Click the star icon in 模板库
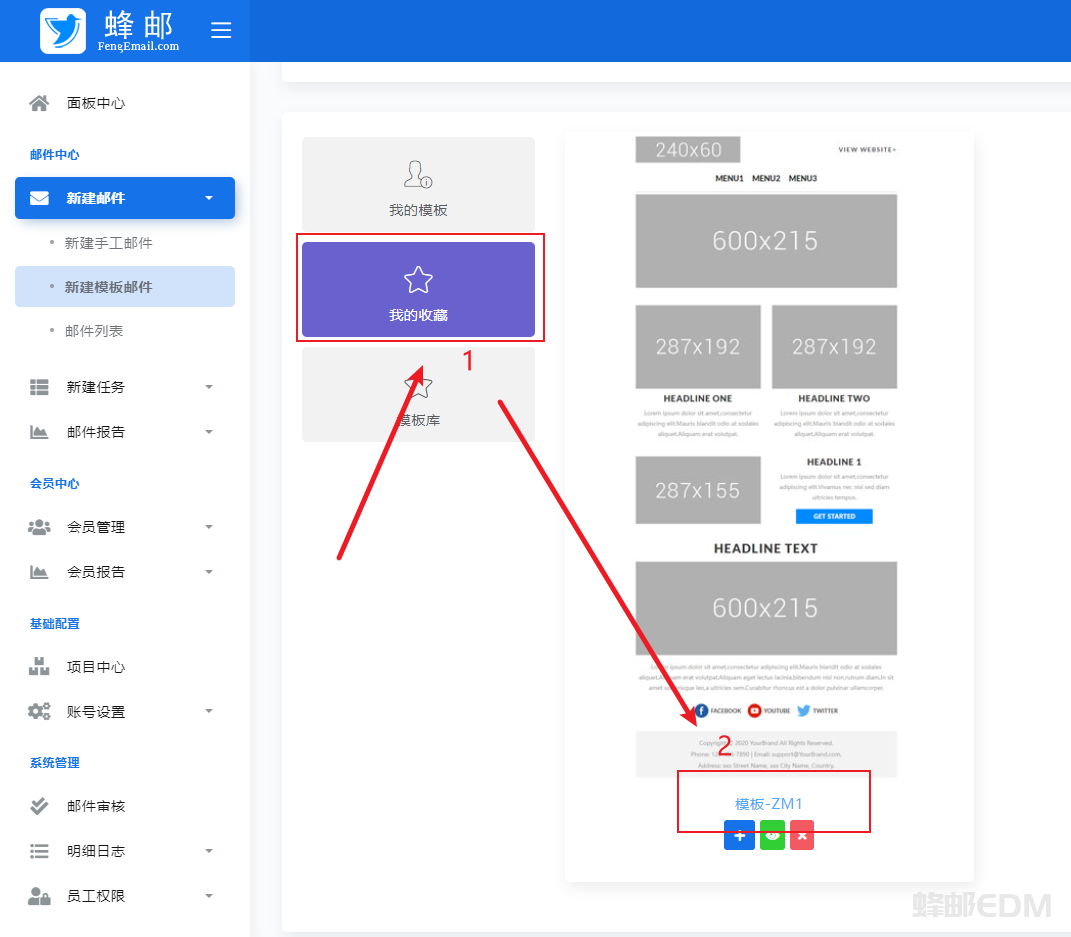The width and height of the screenshot is (1071, 937). [x=419, y=385]
